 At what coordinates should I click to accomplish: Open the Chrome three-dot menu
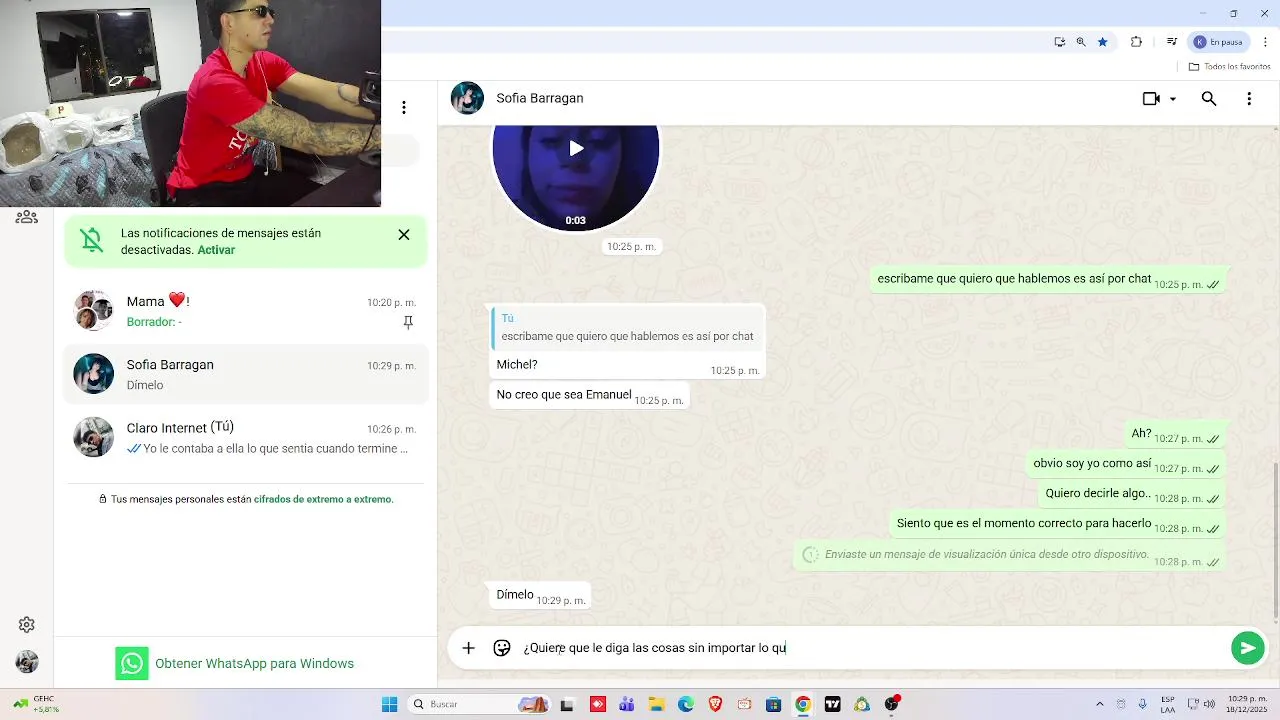coord(1265,42)
